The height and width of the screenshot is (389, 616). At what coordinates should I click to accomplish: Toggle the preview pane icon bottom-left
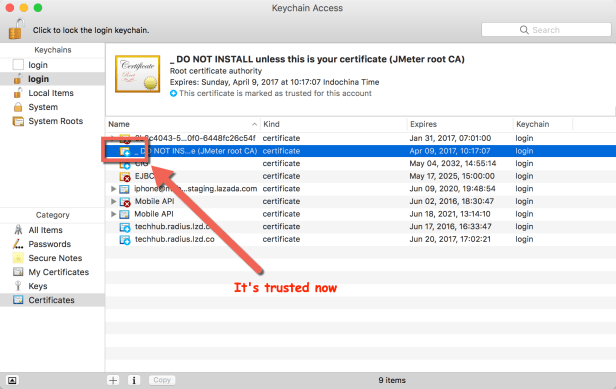coord(12,380)
